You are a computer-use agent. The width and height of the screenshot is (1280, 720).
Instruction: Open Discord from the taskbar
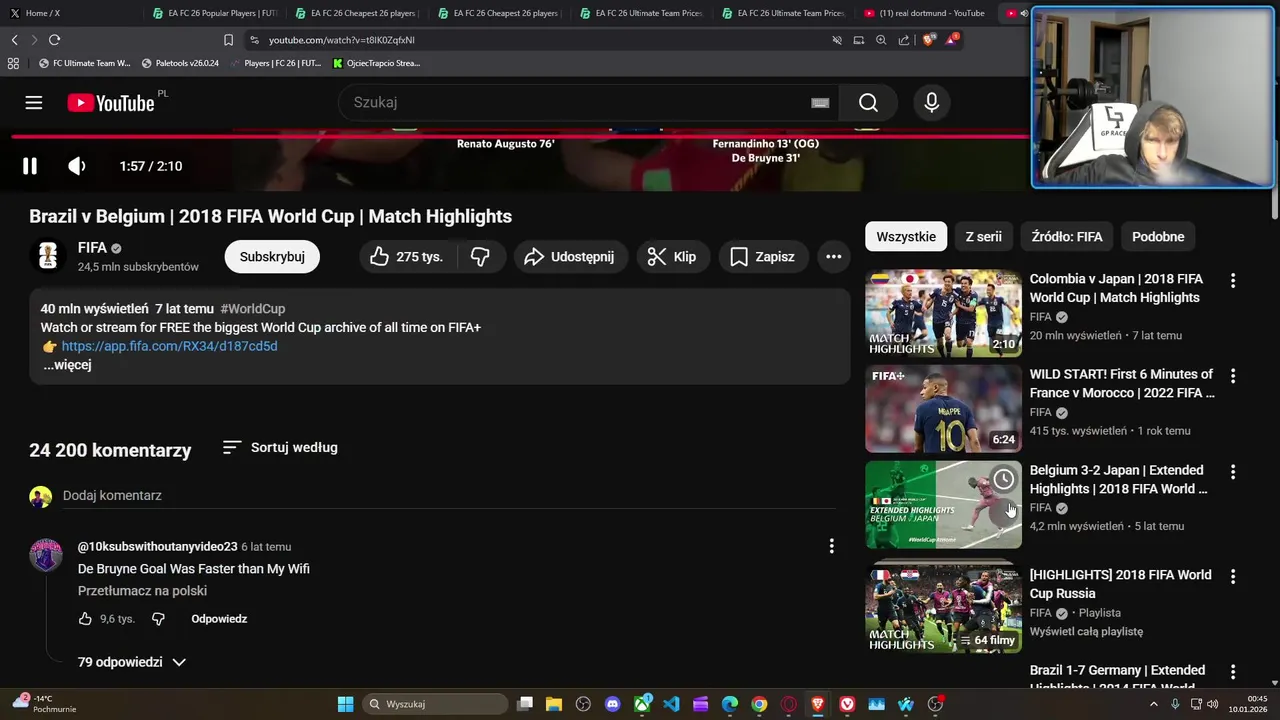point(613,704)
